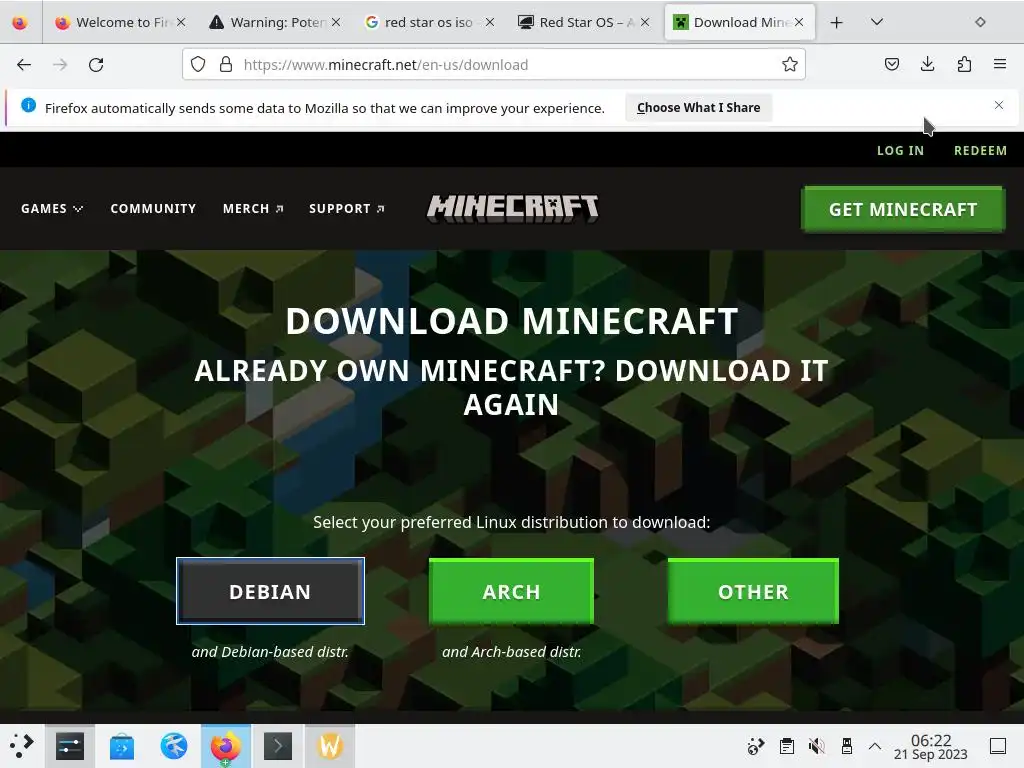Viewport: 1024px width, 768px height.
Task: Click the Minecraft logo
Action: click(513, 208)
